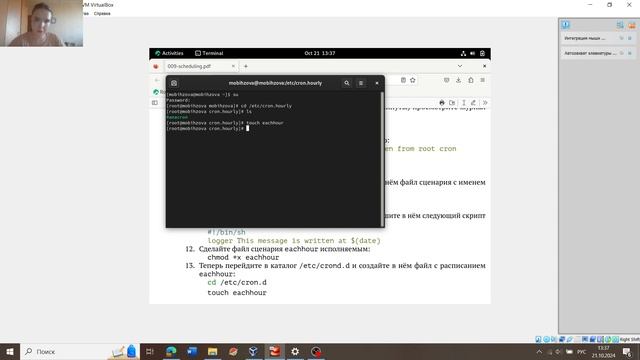Open File Explorer from taskbar

213,351
